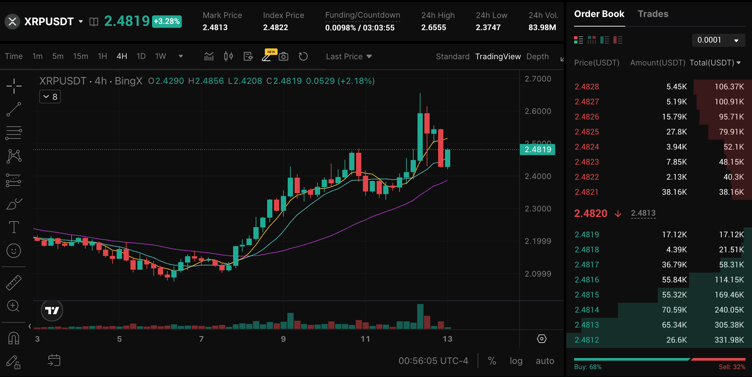Viewport: 752px width, 377px height.
Task: Pick the brush drawing tool
Action: click(x=14, y=204)
